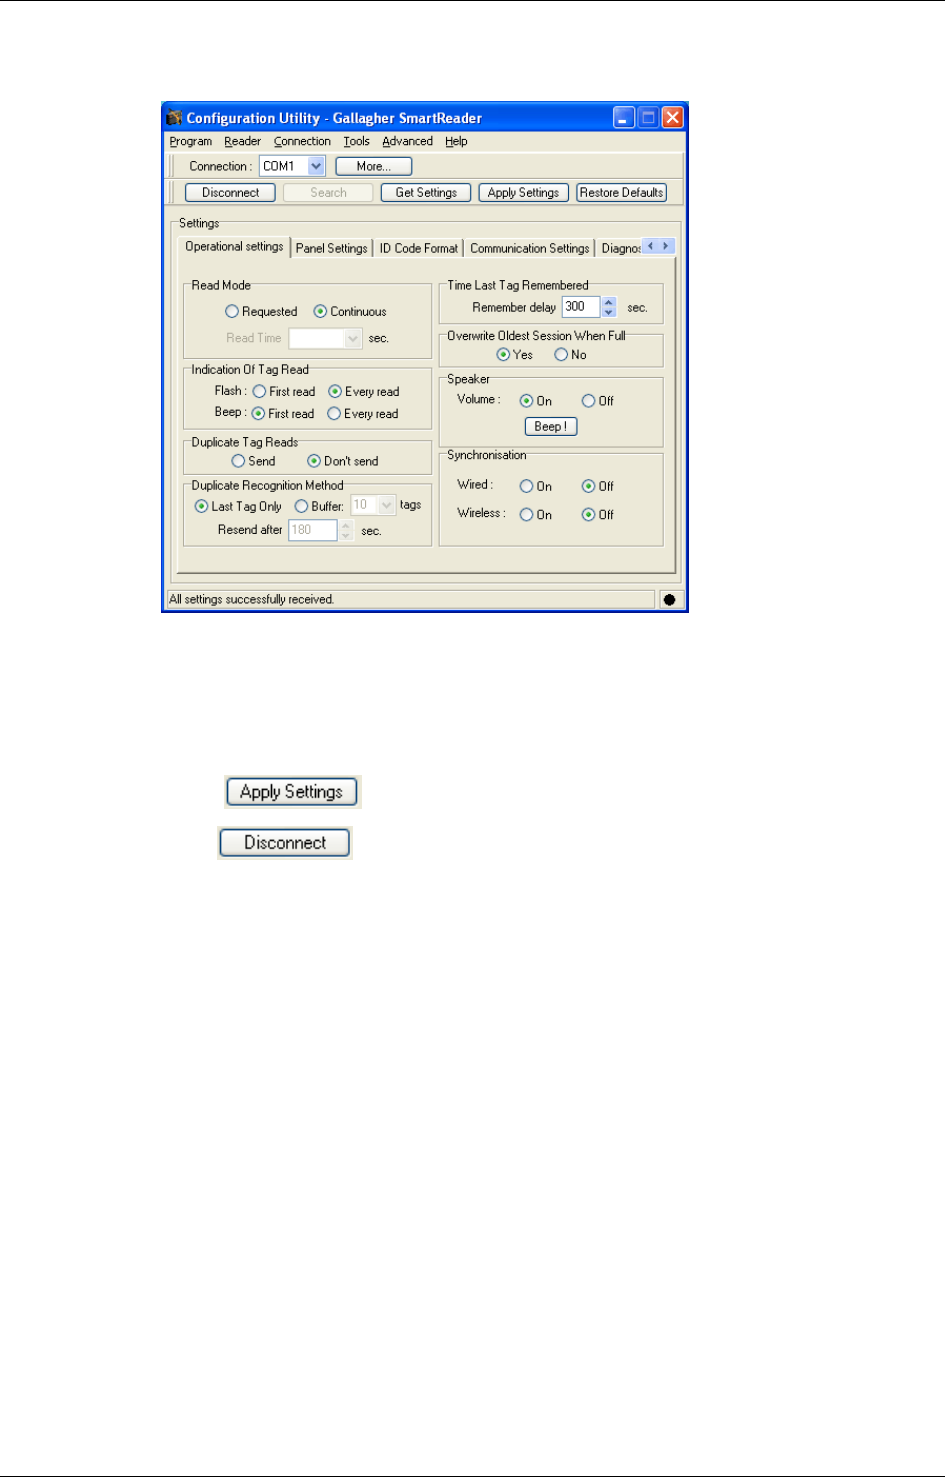Switch to ID Code Format tab
The height and width of the screenshot is (1477, 945).
point(419,249)
